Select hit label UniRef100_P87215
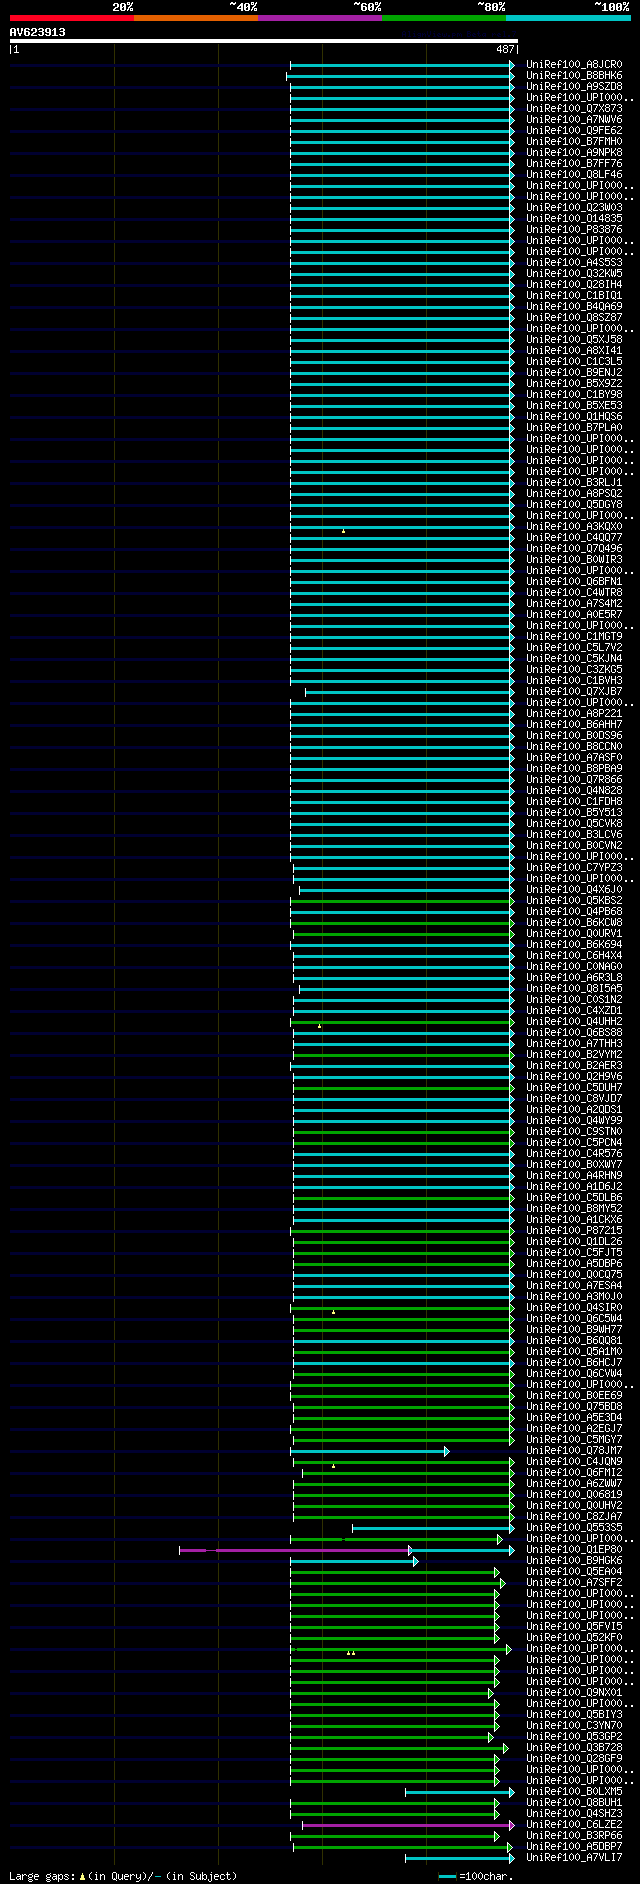 click(574, 1231)
